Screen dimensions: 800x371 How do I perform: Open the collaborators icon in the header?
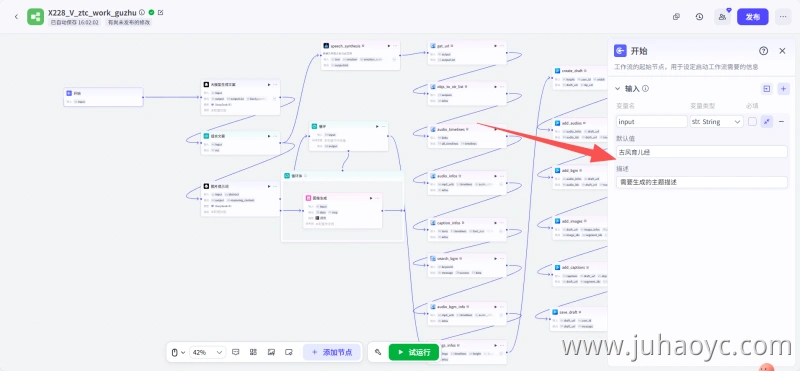[x=722, y=17]
